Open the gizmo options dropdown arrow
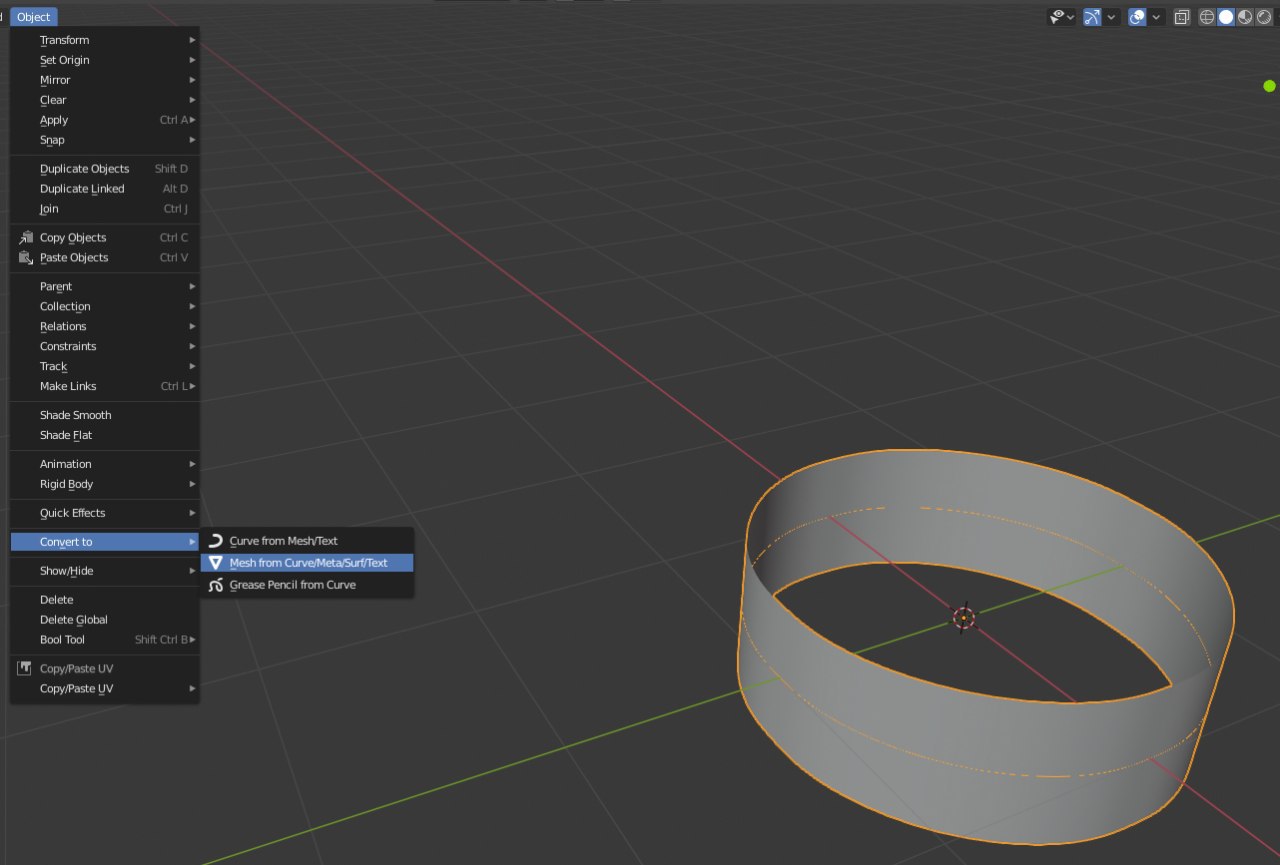1280x865 pixels. click(1112, 17)
